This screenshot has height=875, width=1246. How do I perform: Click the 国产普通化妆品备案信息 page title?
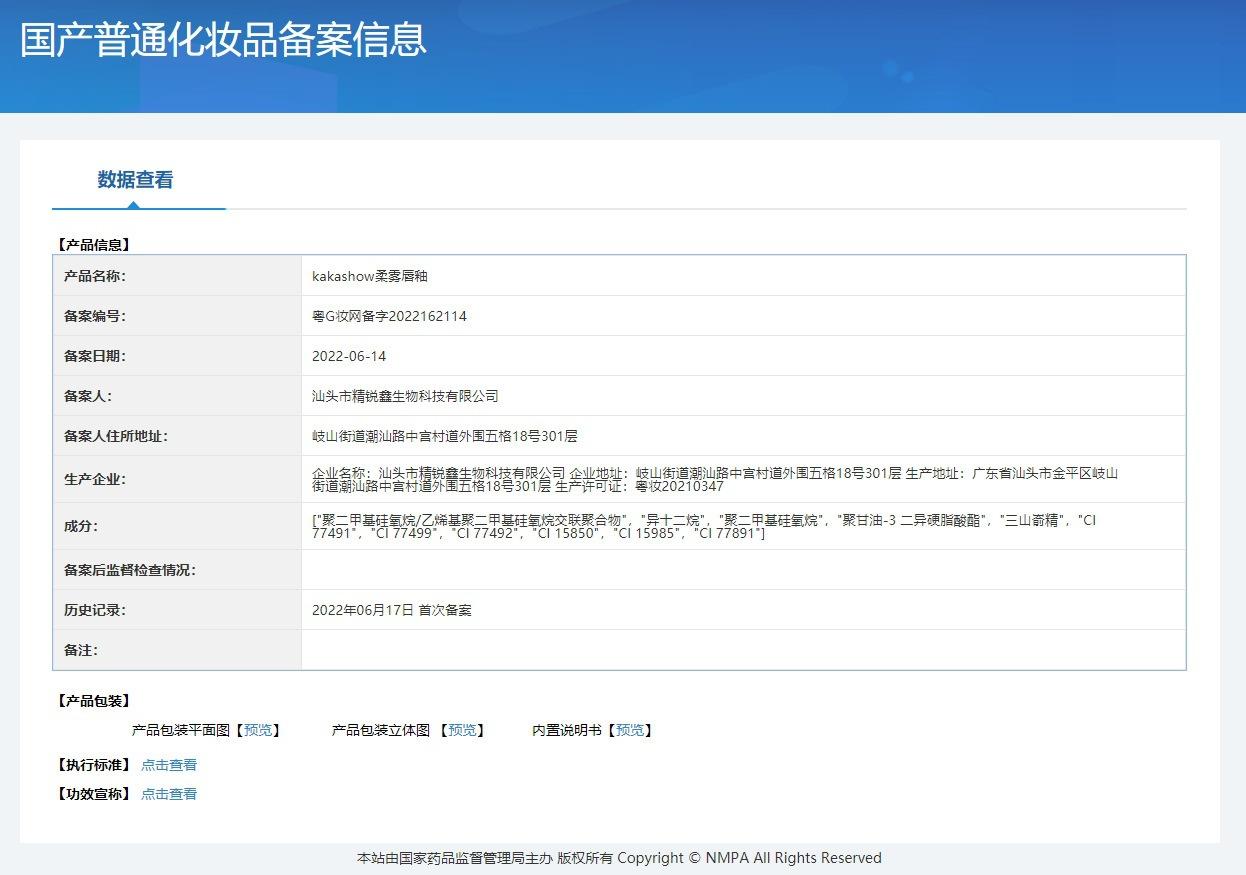tap(223, 39)
